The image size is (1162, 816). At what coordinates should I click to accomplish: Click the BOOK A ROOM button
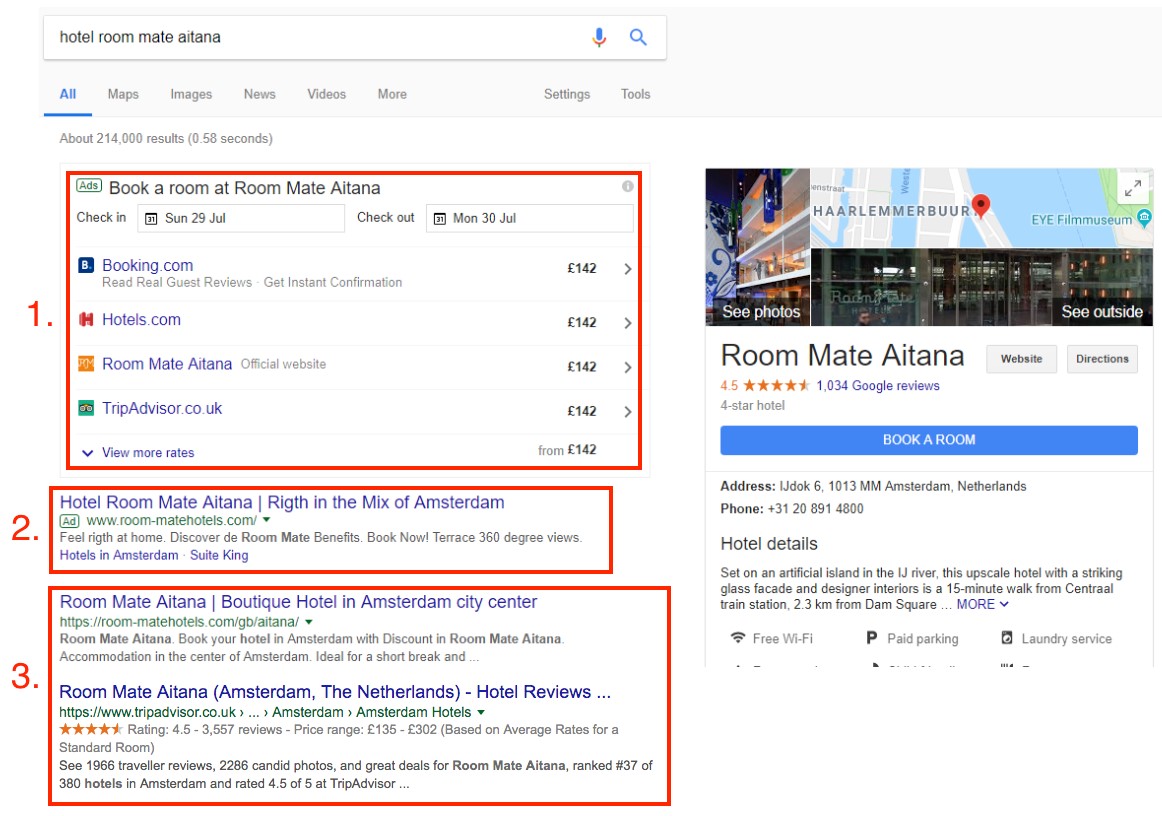(929, 439)
